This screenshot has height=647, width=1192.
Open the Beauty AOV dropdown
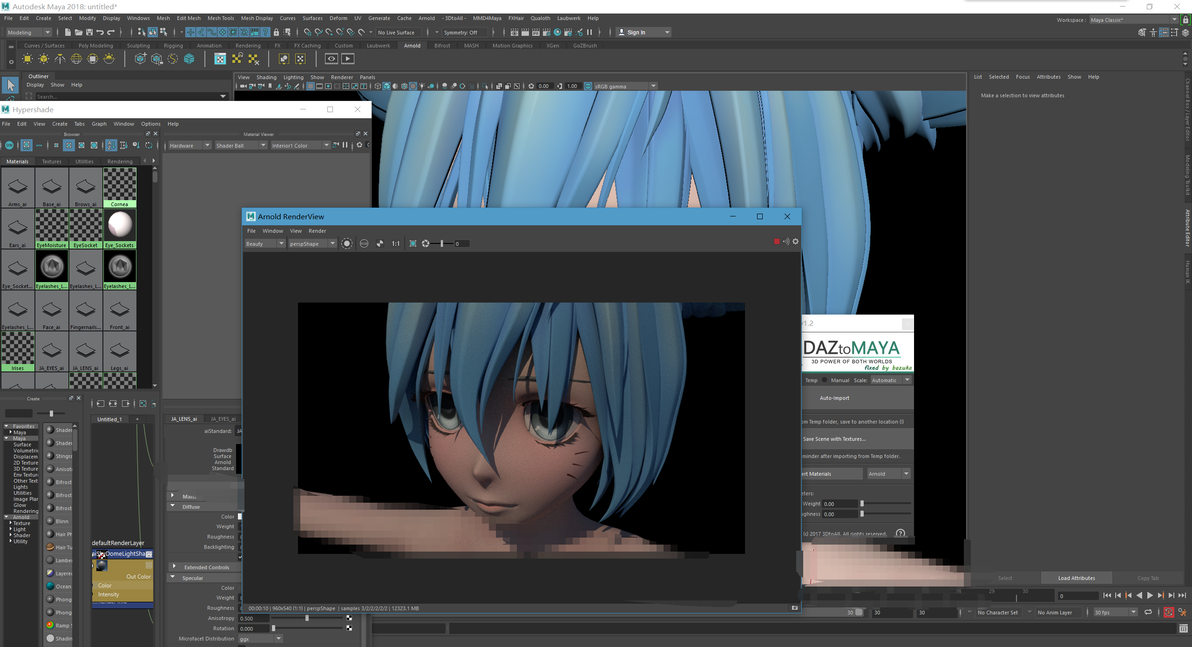point(265,244)
